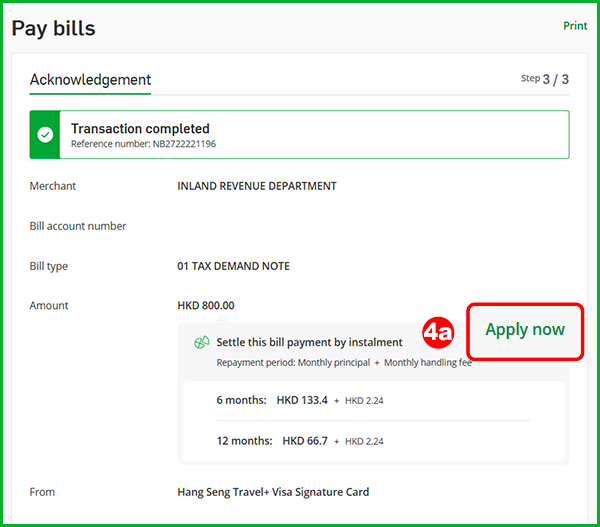This screenshot has height=527, width=600.
Task: Click the HKD 800.00 amount
Action: click(205, 305)
